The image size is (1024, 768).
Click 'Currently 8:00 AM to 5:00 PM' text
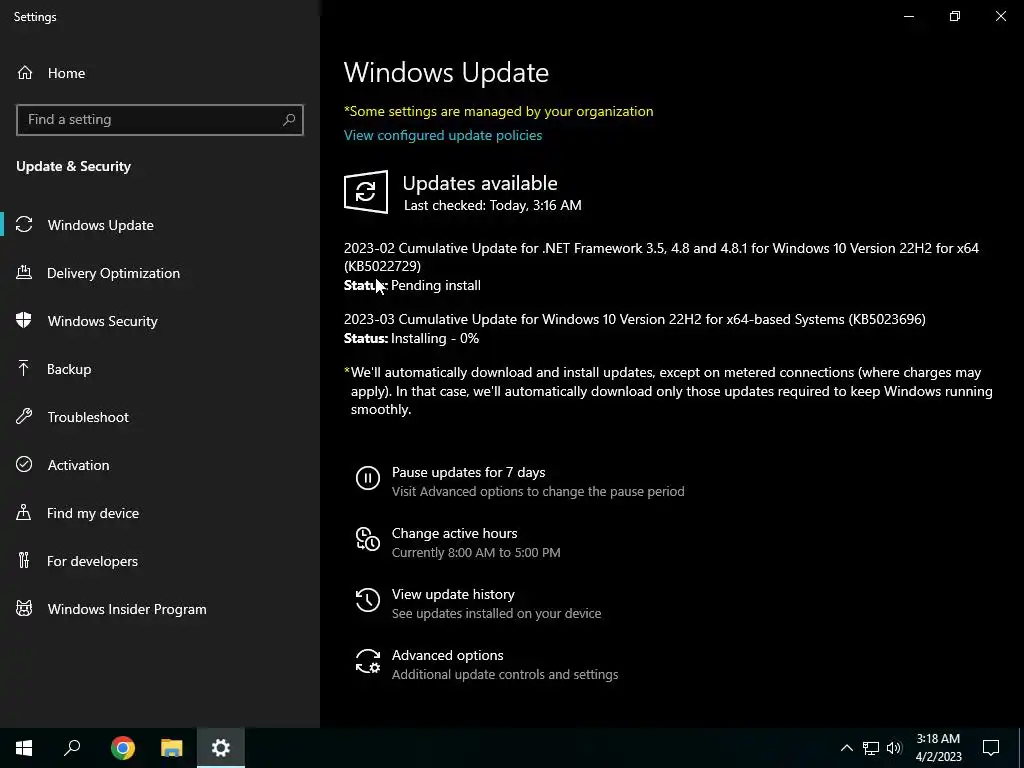(x=476, y=552)
